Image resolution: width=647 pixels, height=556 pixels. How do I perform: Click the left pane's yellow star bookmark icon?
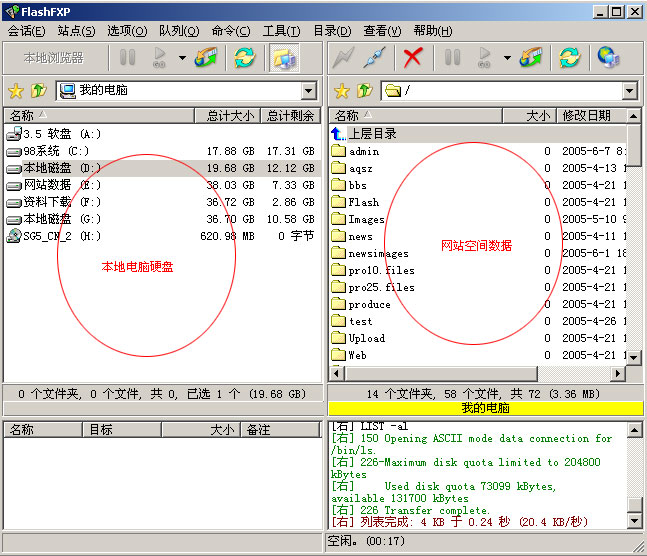tap(15, 91)
